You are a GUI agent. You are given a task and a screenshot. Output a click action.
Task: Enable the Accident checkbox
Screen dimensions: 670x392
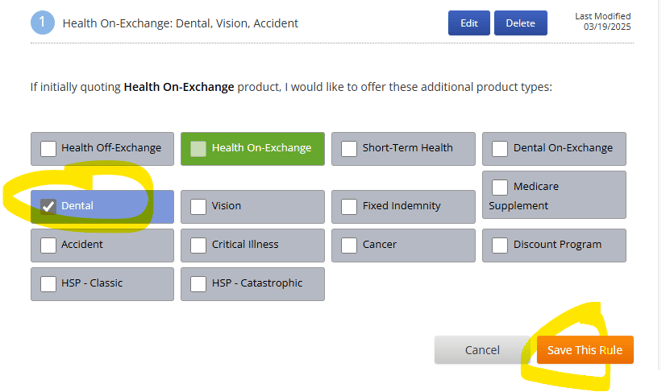coord(48,245)
